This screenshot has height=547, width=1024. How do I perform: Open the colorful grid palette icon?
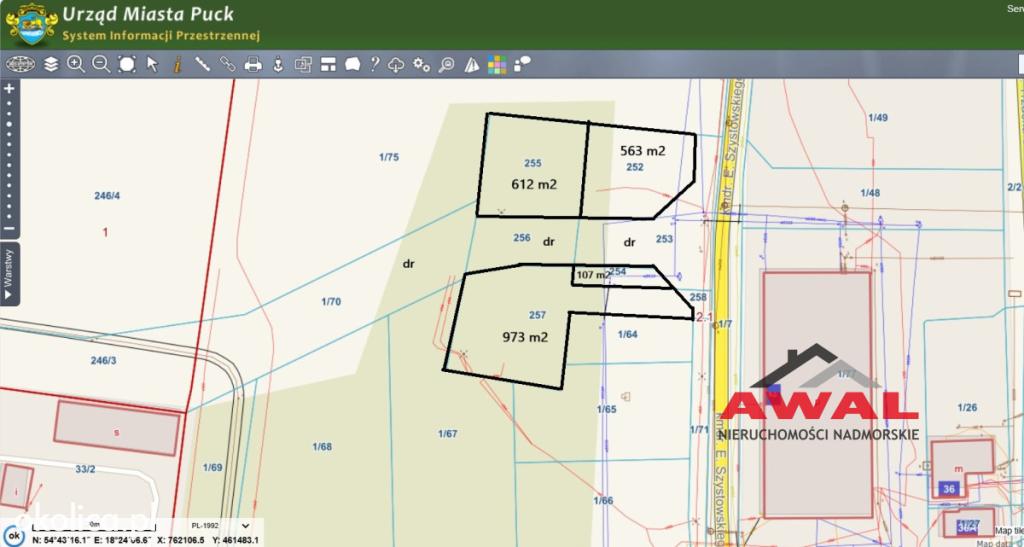pos(497,64)
